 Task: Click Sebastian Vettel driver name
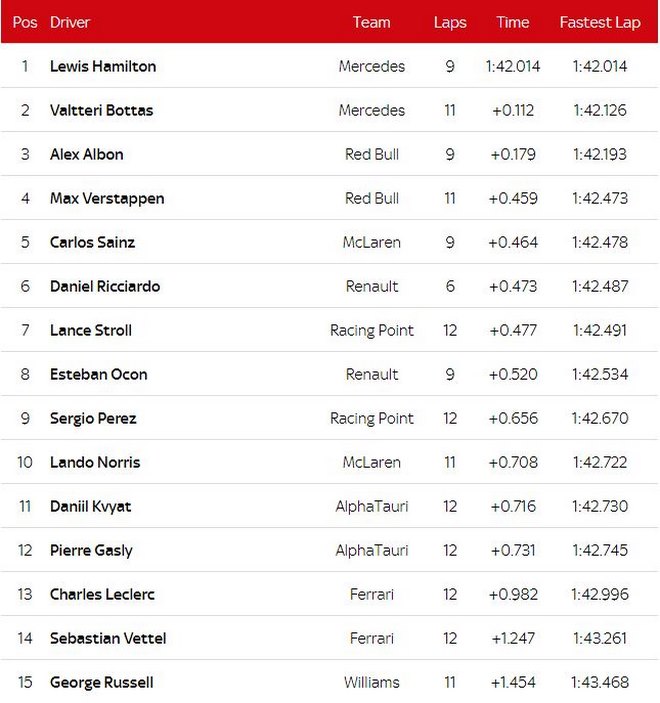pos(108,638)
